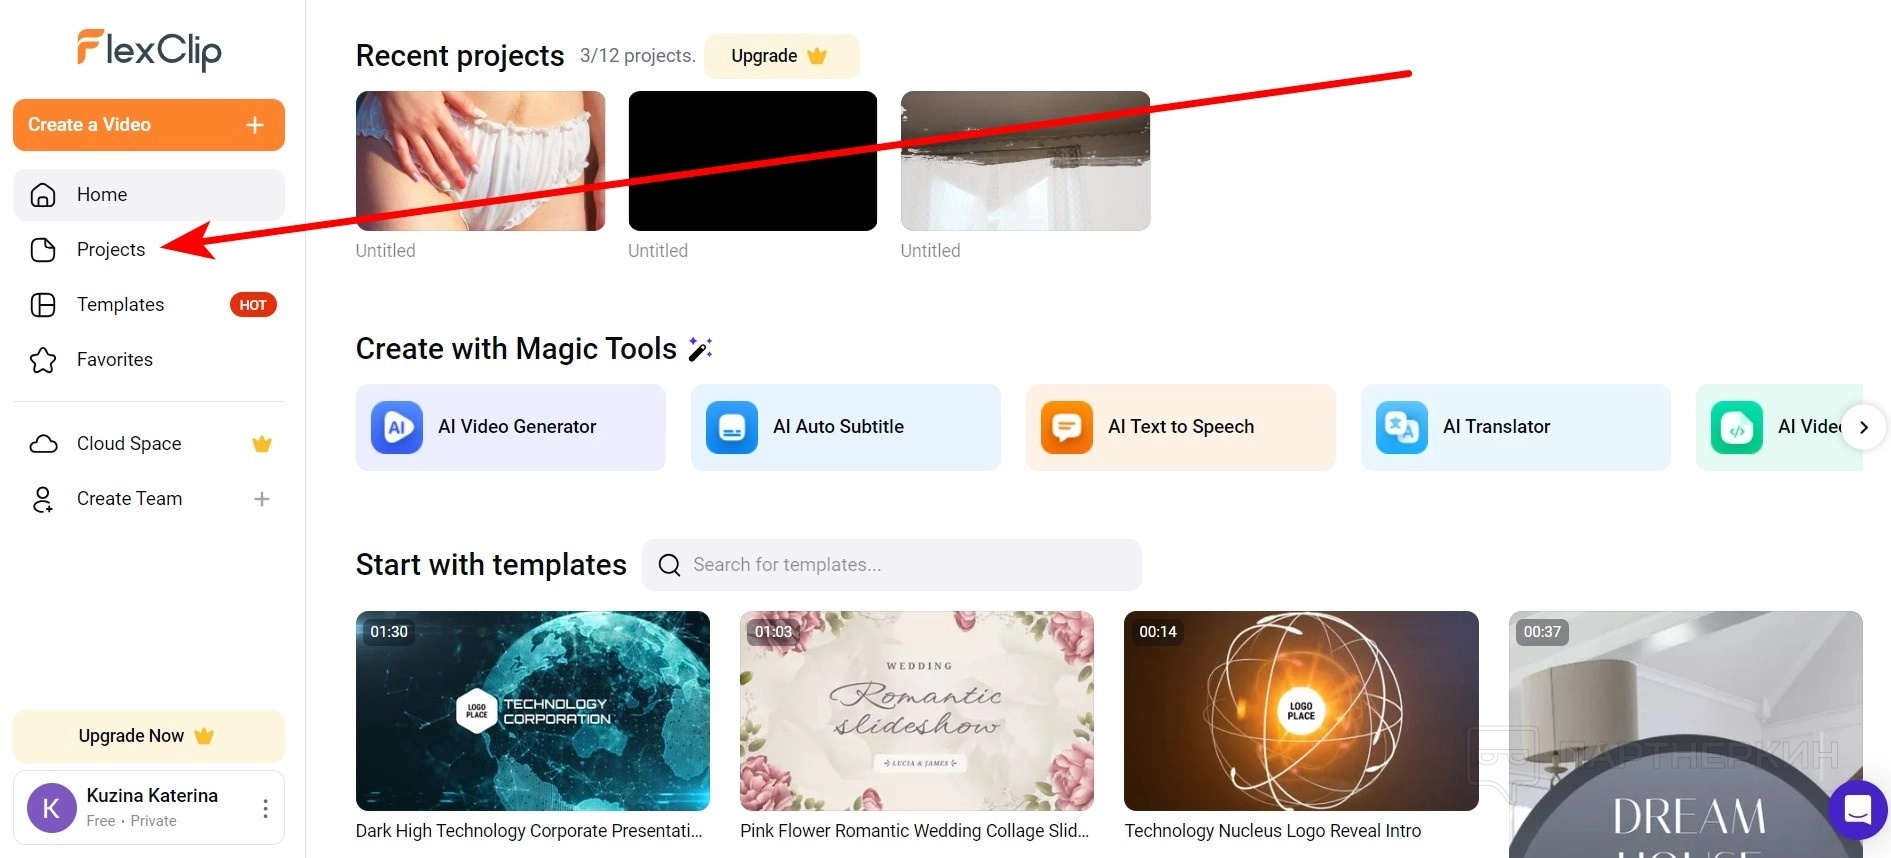Click the chat support bubble icon
1891x858 pixels.
click(x=1858, y=809)
